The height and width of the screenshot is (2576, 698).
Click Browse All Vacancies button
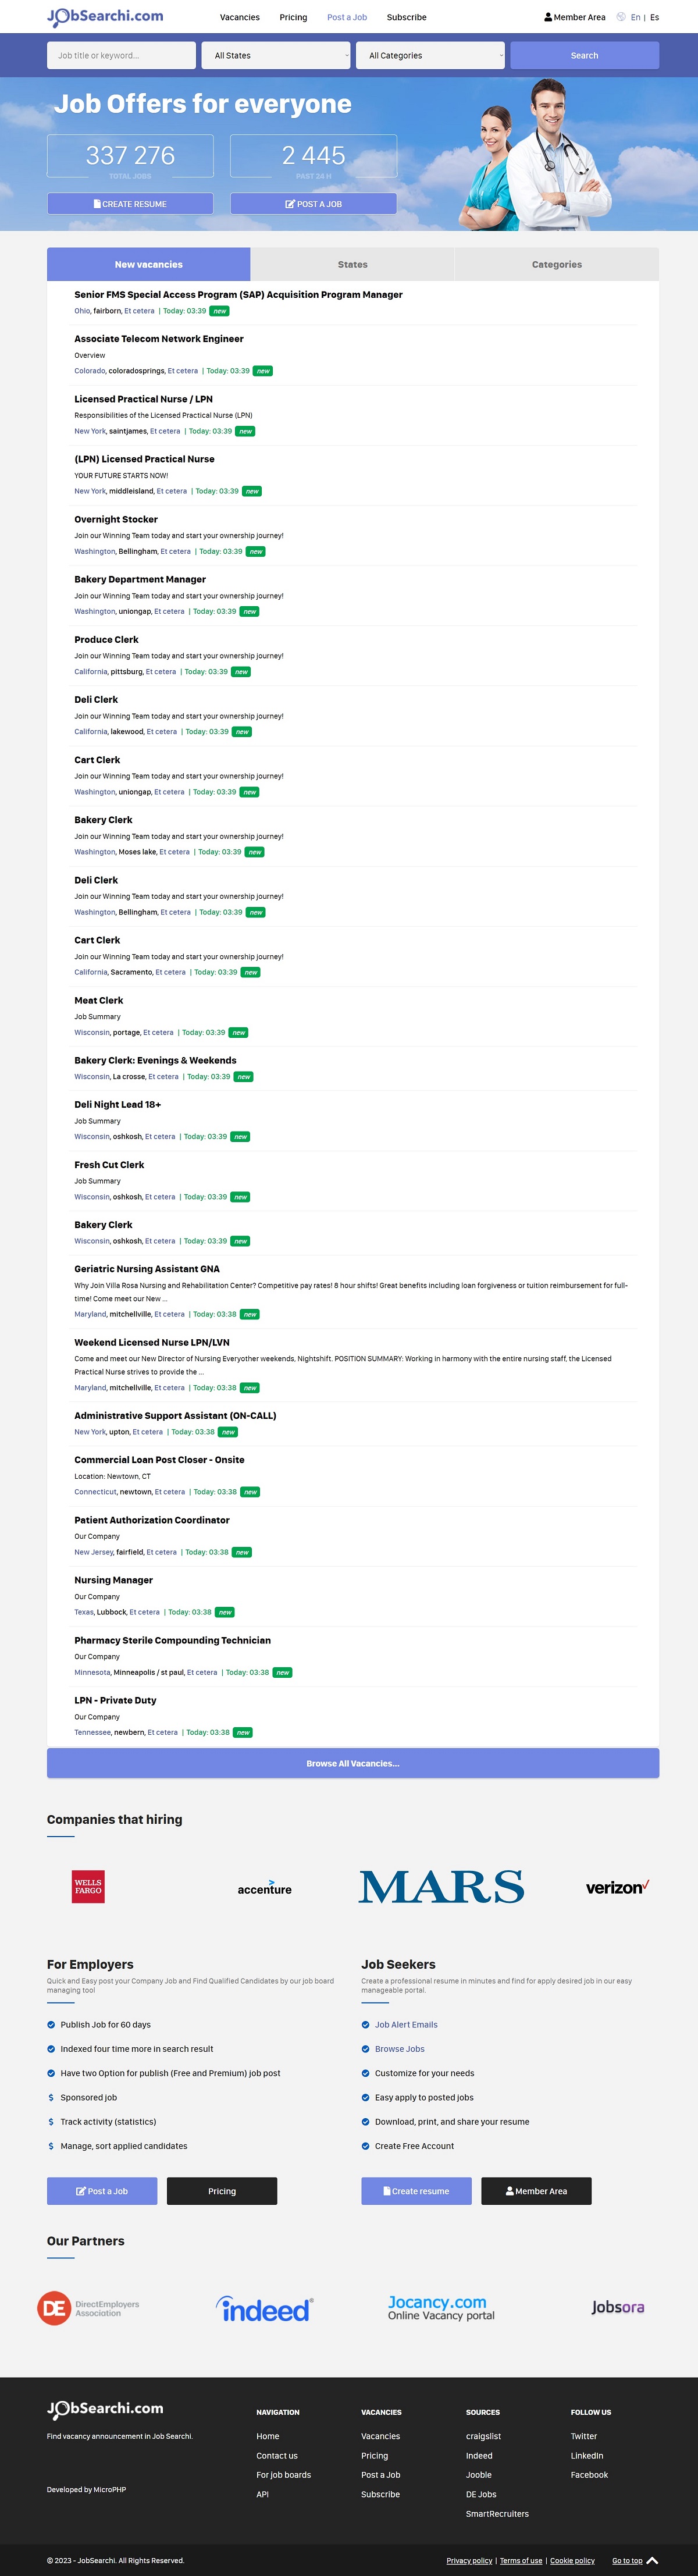[x=352, y=1763]
